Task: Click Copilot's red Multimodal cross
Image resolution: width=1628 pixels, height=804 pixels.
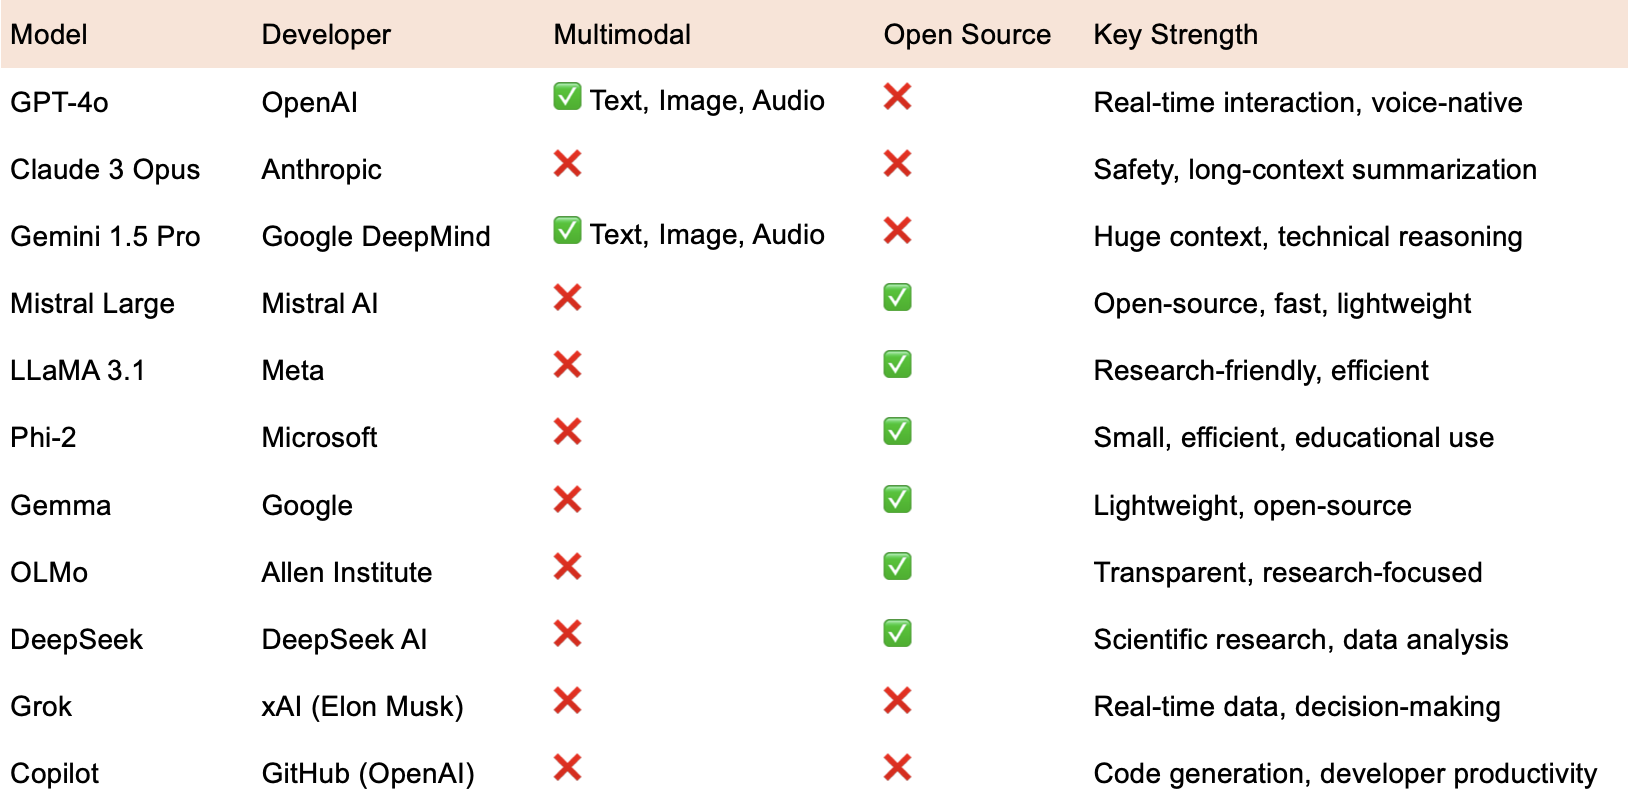Action: tap(567, 768)
